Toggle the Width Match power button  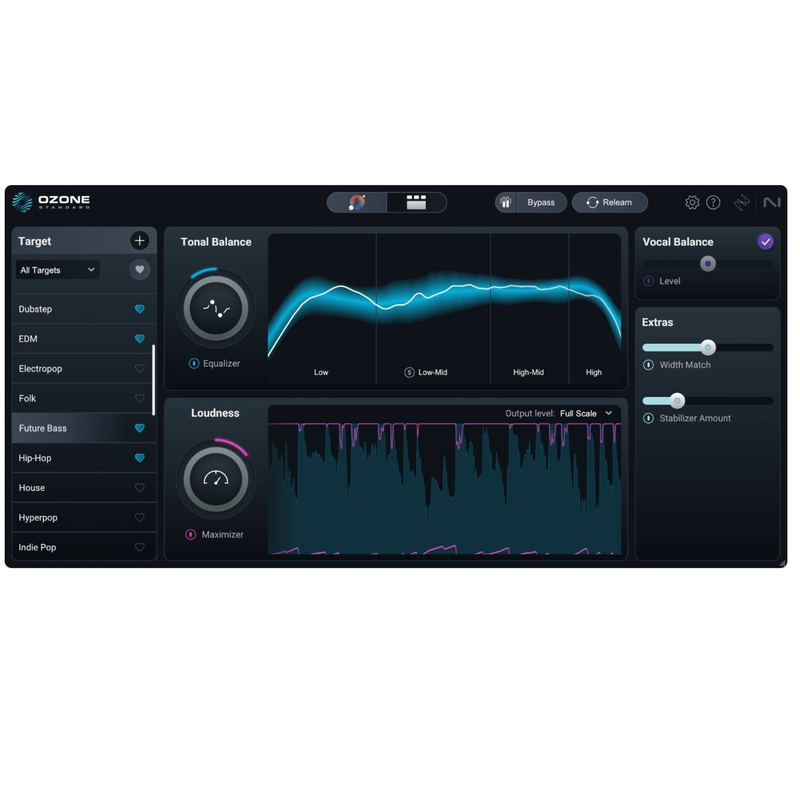pos(649,365)
